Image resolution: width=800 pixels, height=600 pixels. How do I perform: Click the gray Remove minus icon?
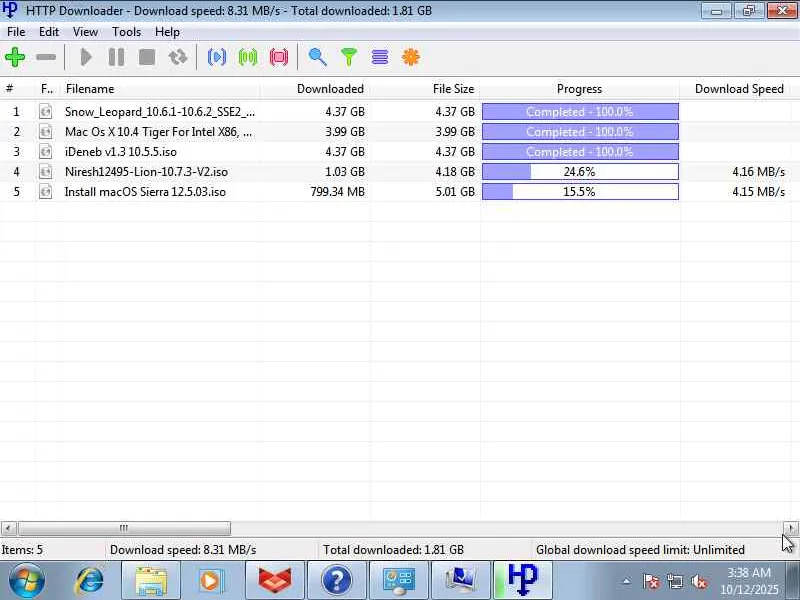[x=46, y=57]
